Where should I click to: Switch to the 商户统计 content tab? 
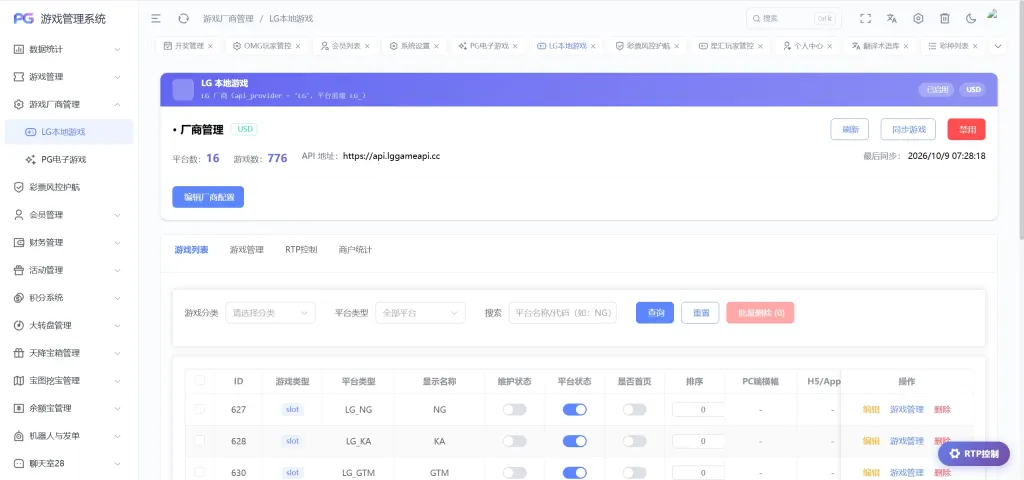click(355, 249)
